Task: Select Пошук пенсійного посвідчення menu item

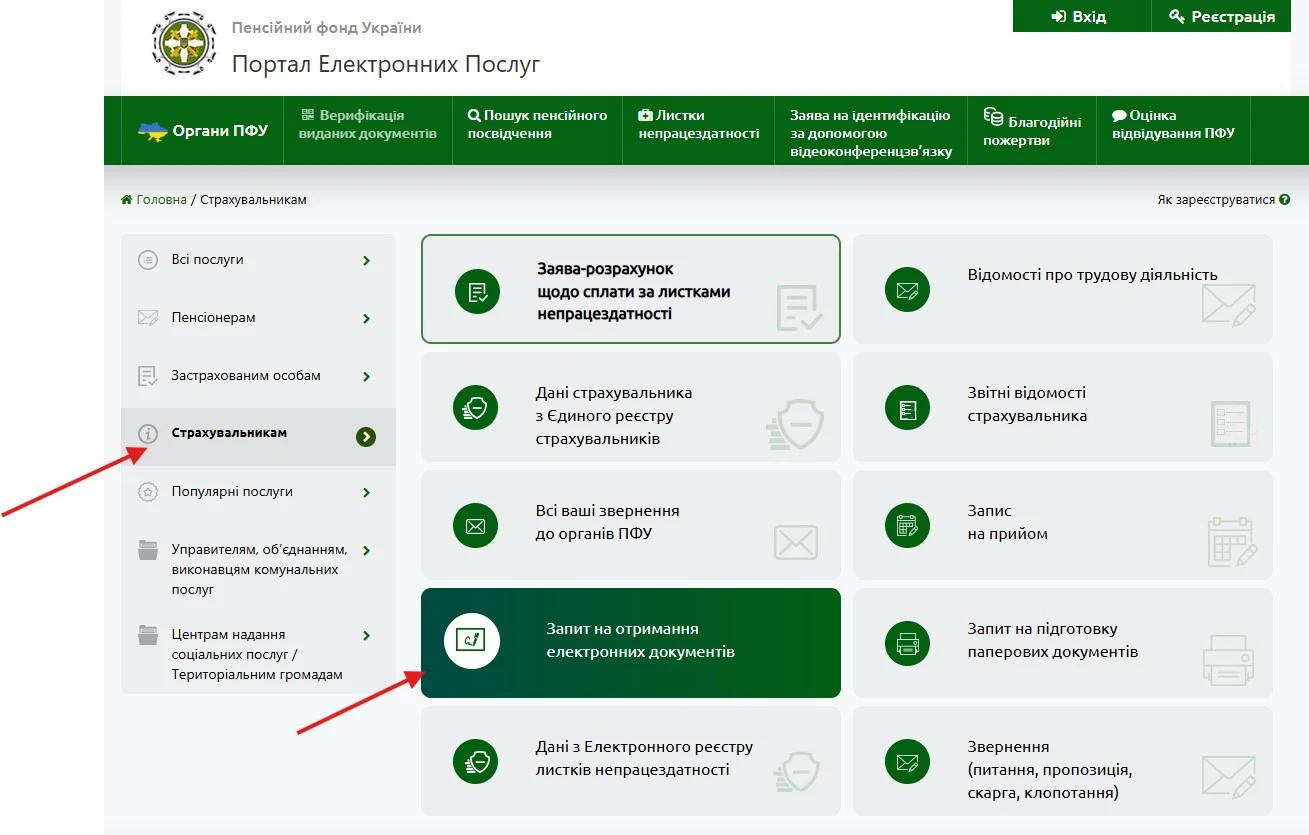Action: click(537, 125)
